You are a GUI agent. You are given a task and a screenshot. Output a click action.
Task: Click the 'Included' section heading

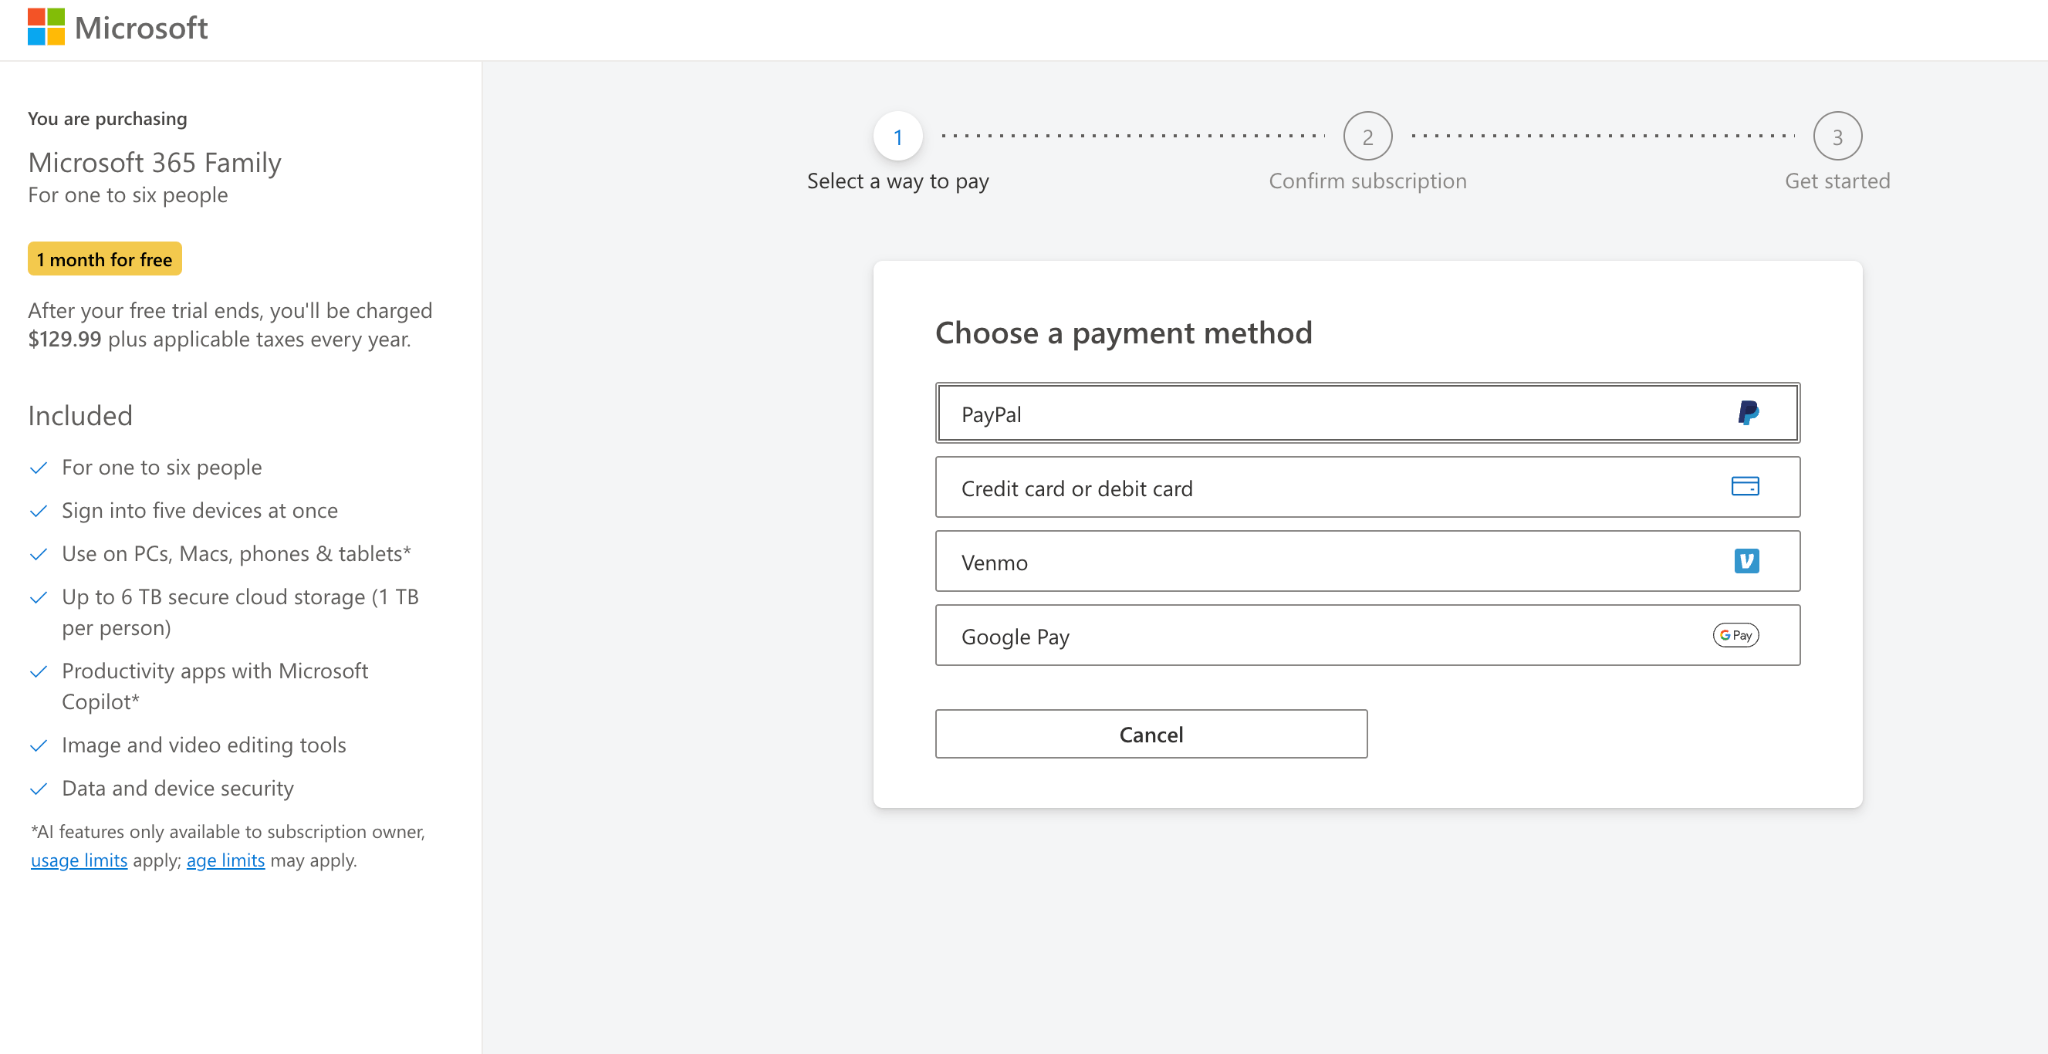[80, 415]
